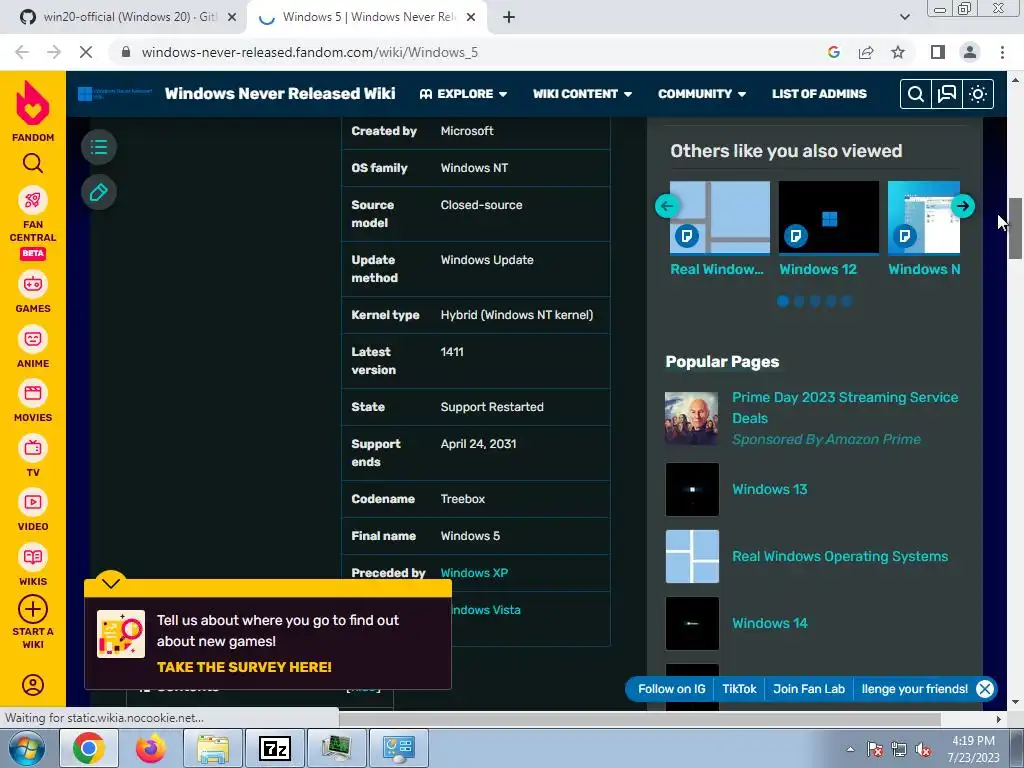Select the Windows 5 wiki tab
This screenshot has height=768, width=1024.
366,17
